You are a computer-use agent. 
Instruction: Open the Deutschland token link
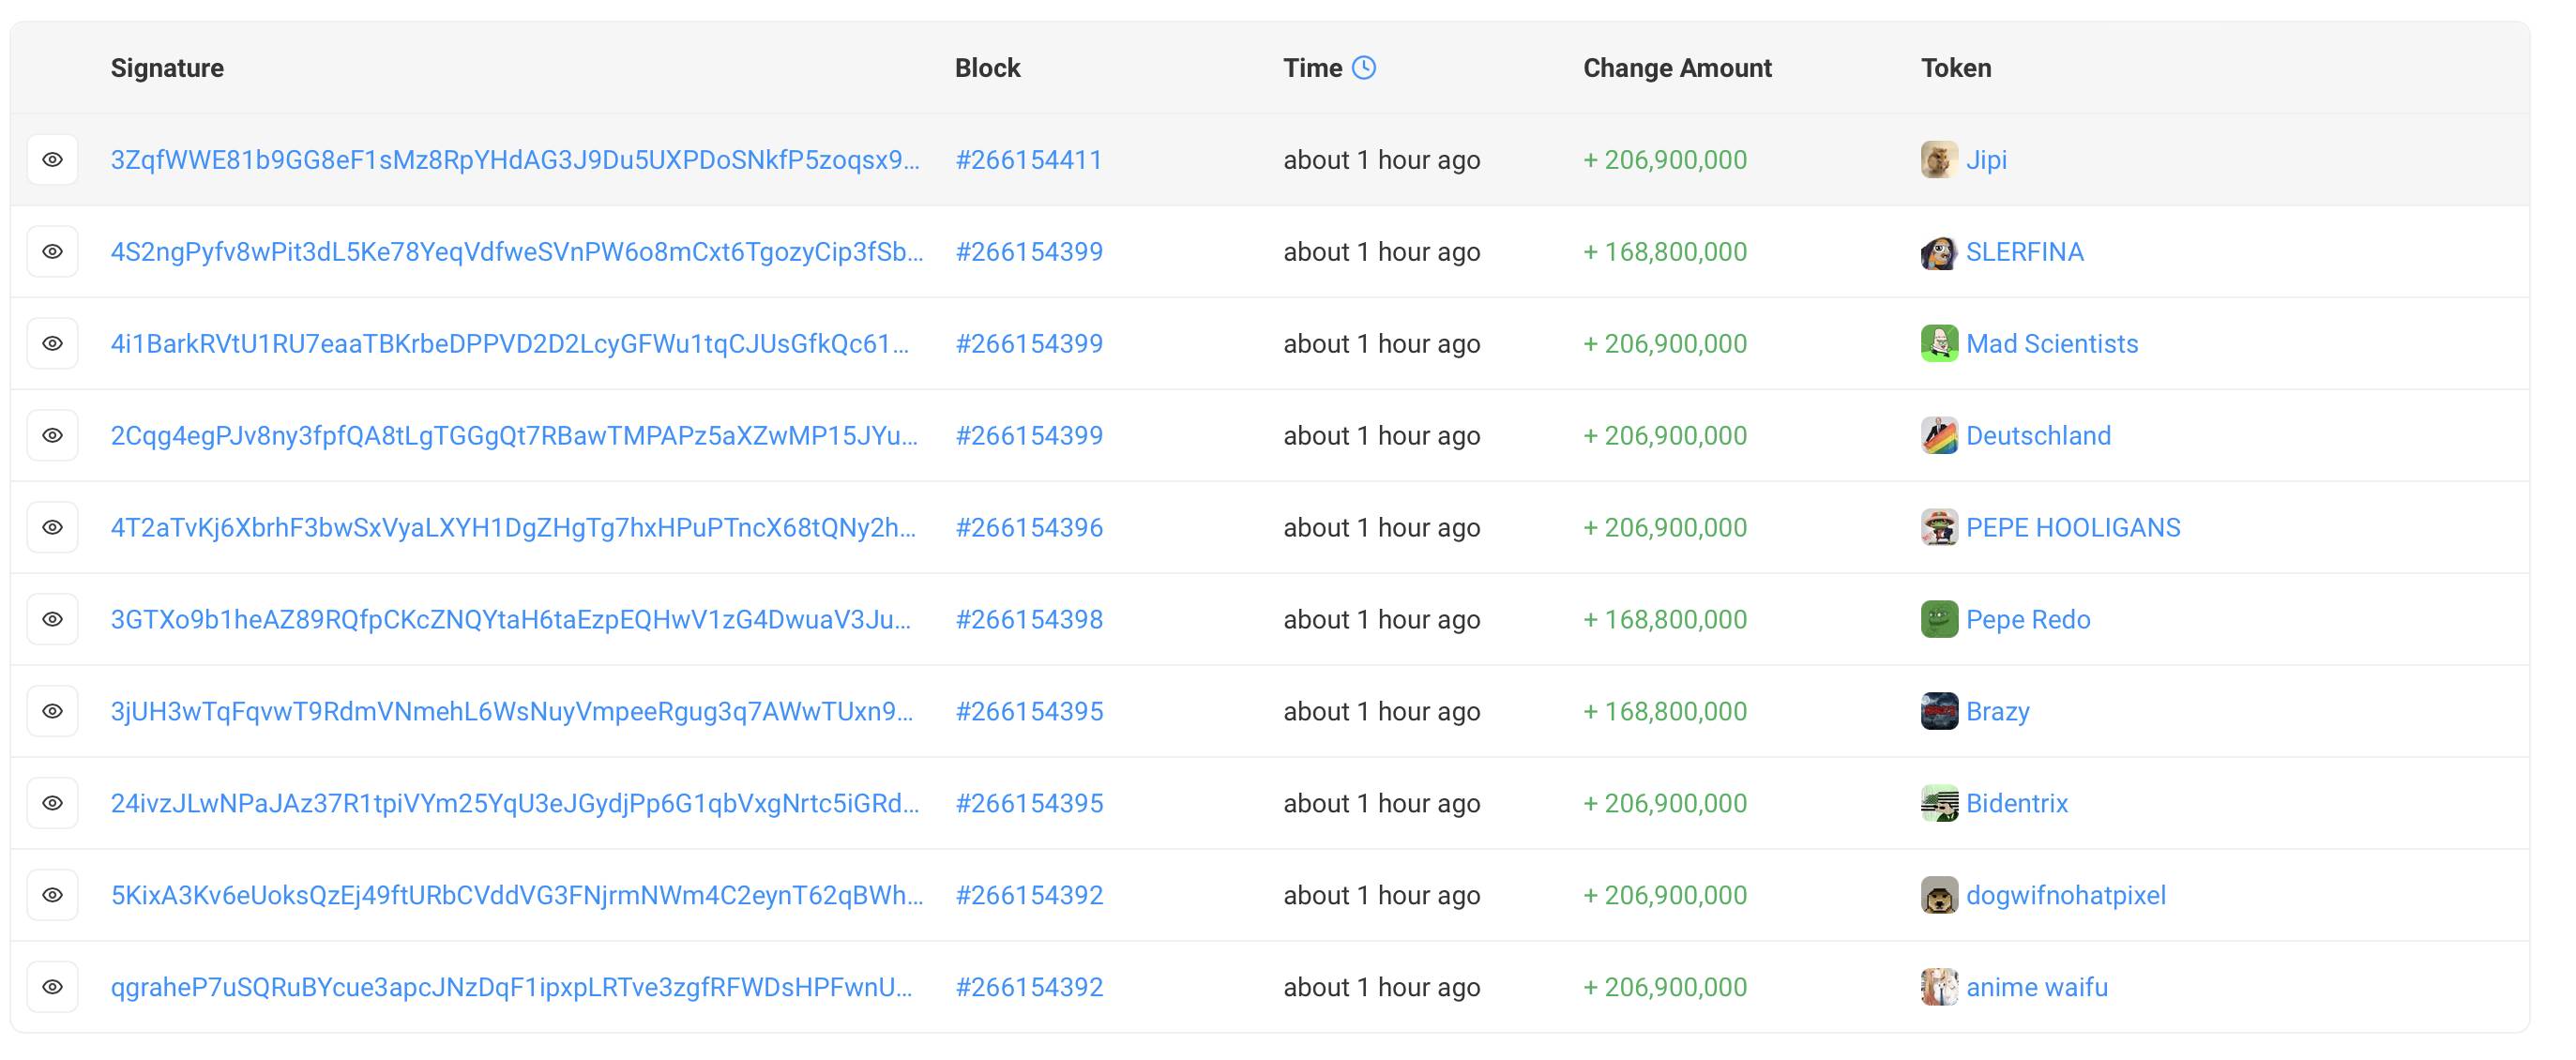2039,436
